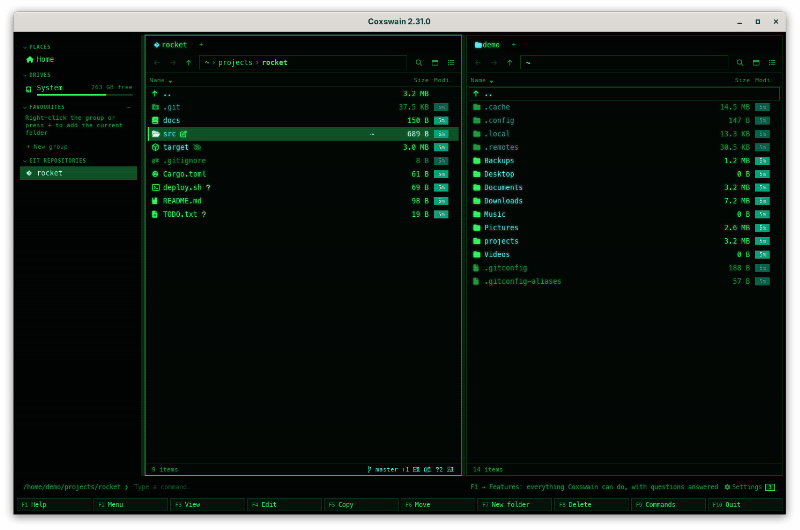
Task: Sort rocket pane by Name column
Action: tap(161, 81)
